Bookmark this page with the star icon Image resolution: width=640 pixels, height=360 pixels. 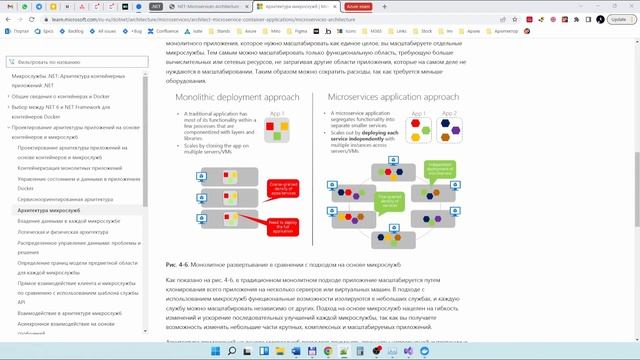tap(515, 19)
